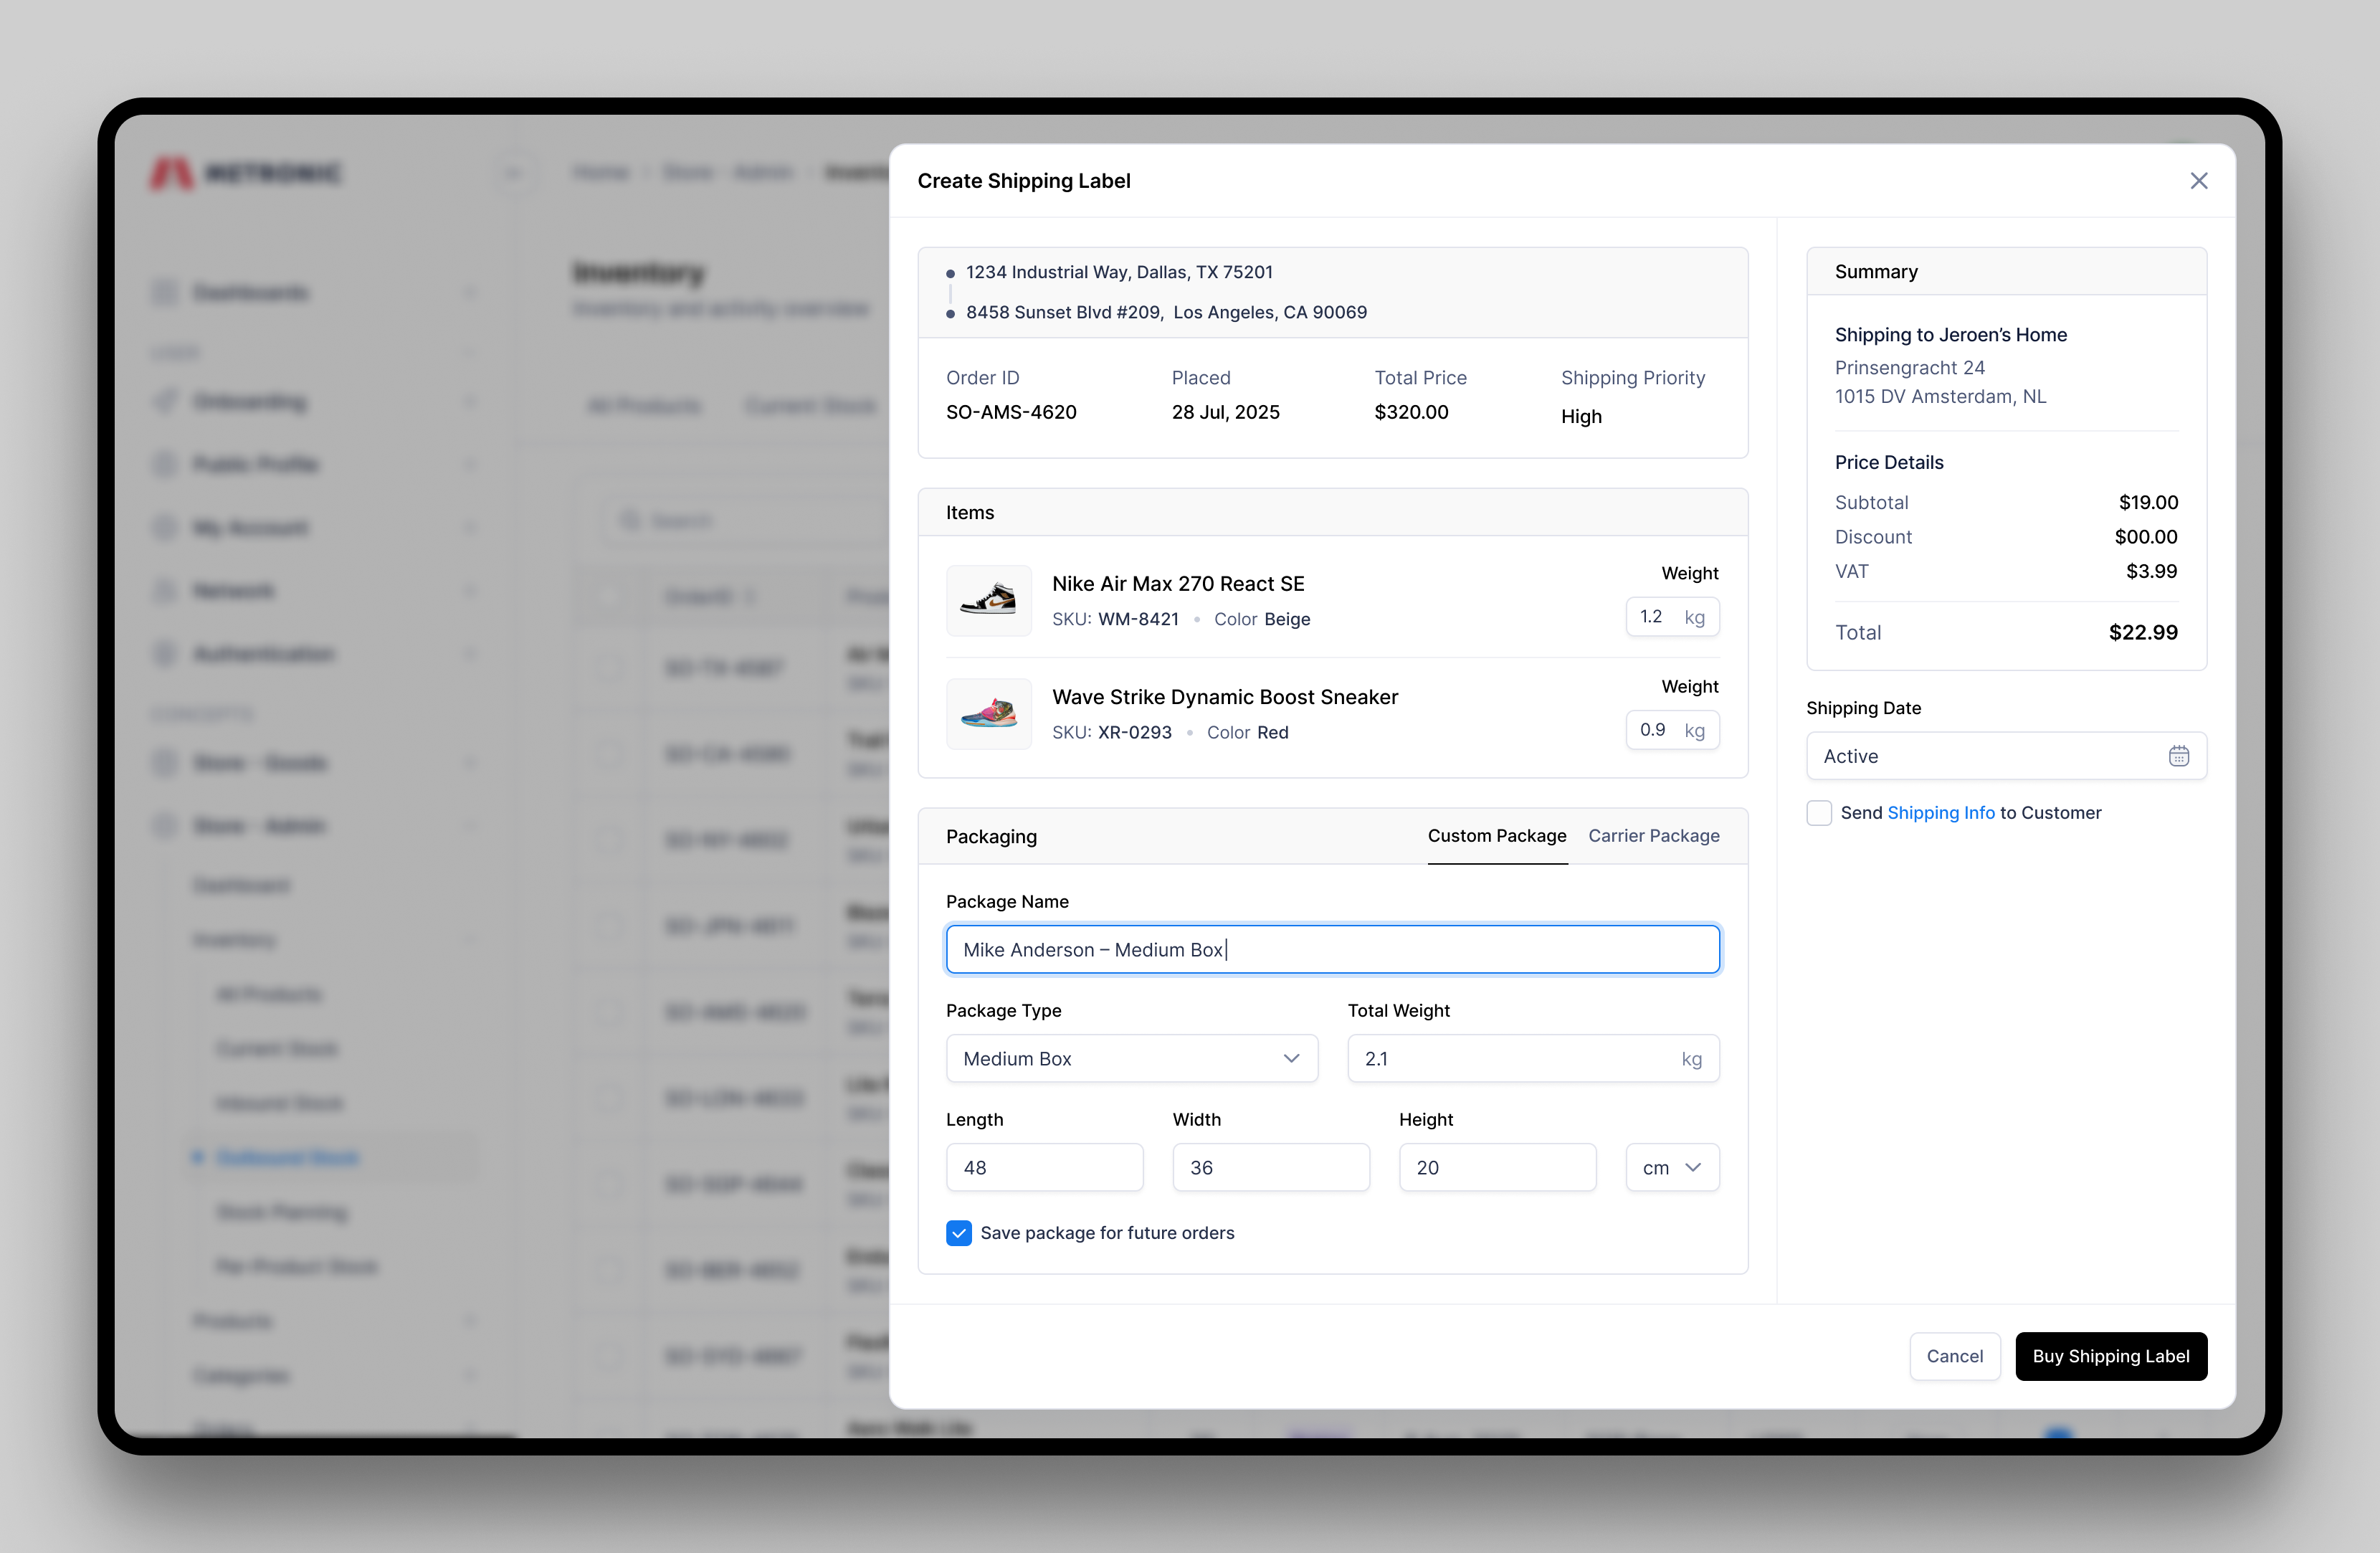Click the Length field showing 48
Image resolution: width=2380 pixels, height=1553 pixels.
(1044, 1167)
